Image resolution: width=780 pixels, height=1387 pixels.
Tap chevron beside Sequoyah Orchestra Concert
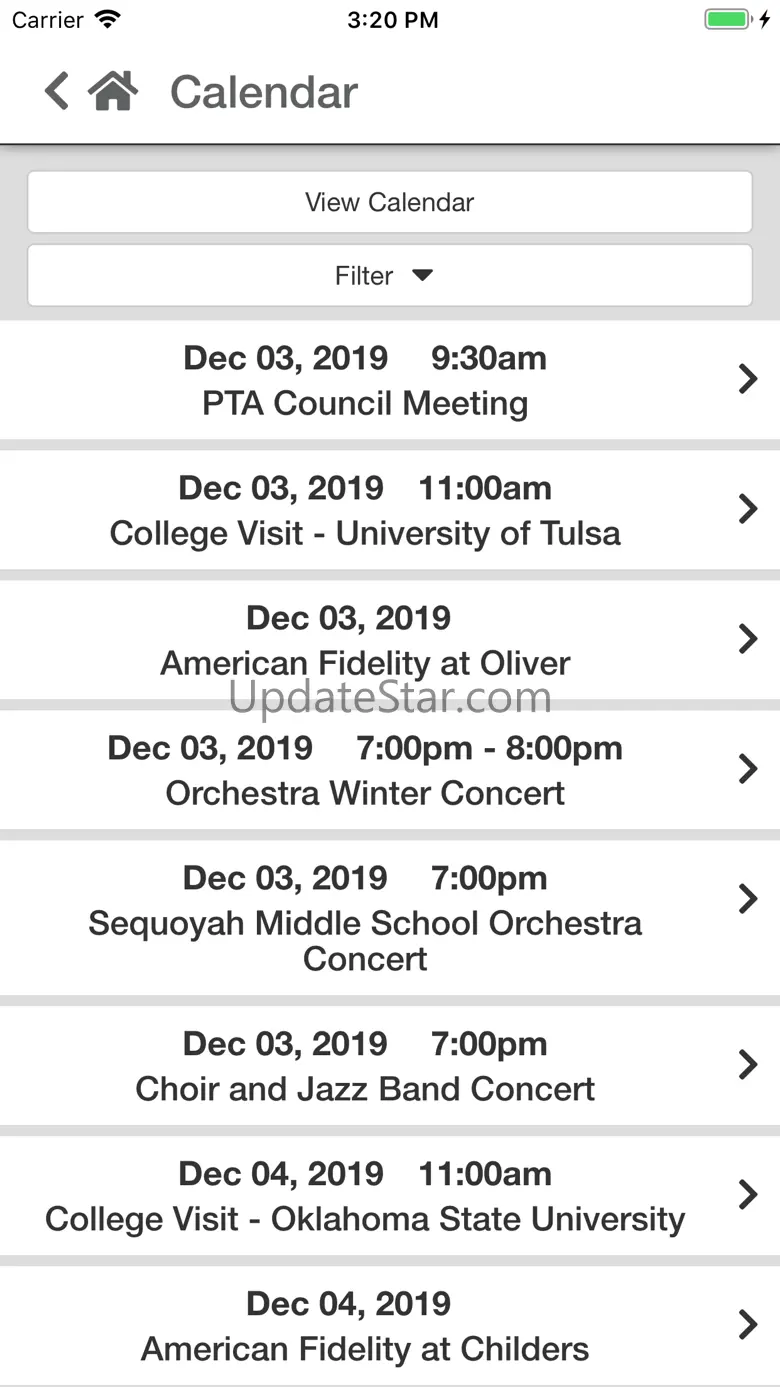click(x=747, y=899)
